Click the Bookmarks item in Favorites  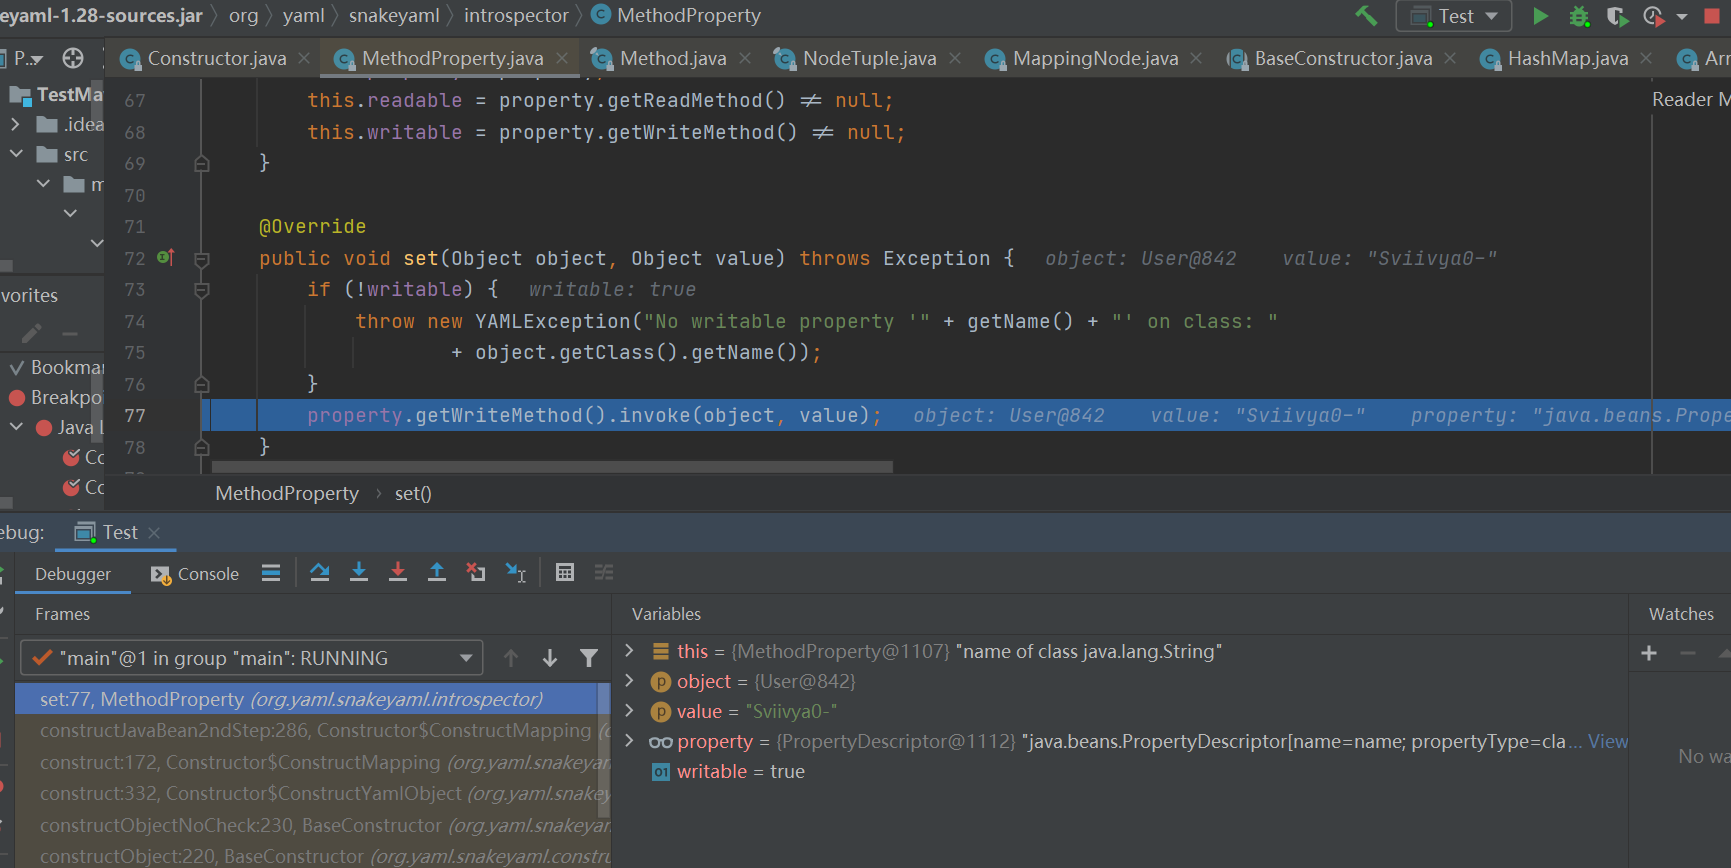coord(56,368)
